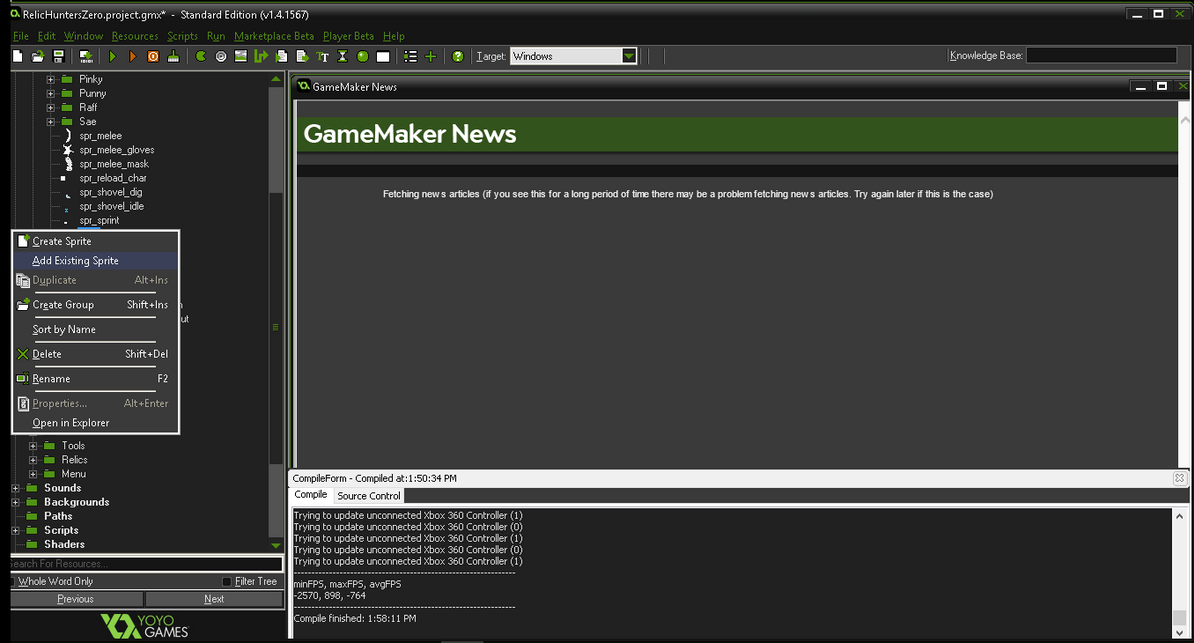Click the New project toolbar icon

pos(18,56)
